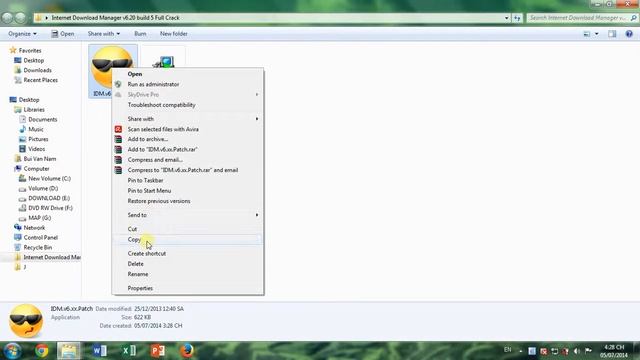Click the shield icon beside Run as administrator
640x360 pixels.
coord(118,84)
